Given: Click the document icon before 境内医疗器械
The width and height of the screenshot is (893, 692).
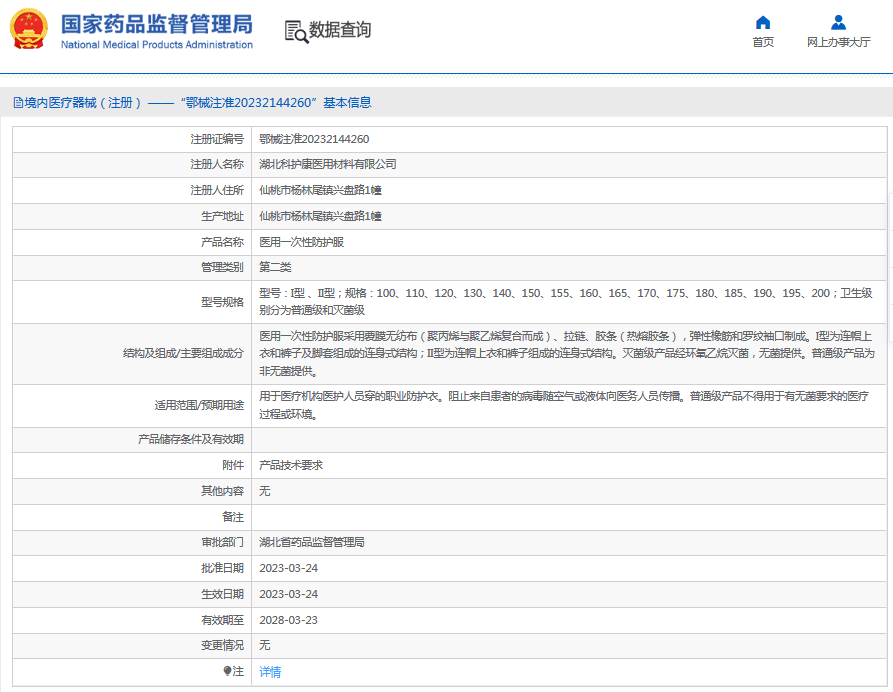Looking at the screenshot, I should [18, 103].
